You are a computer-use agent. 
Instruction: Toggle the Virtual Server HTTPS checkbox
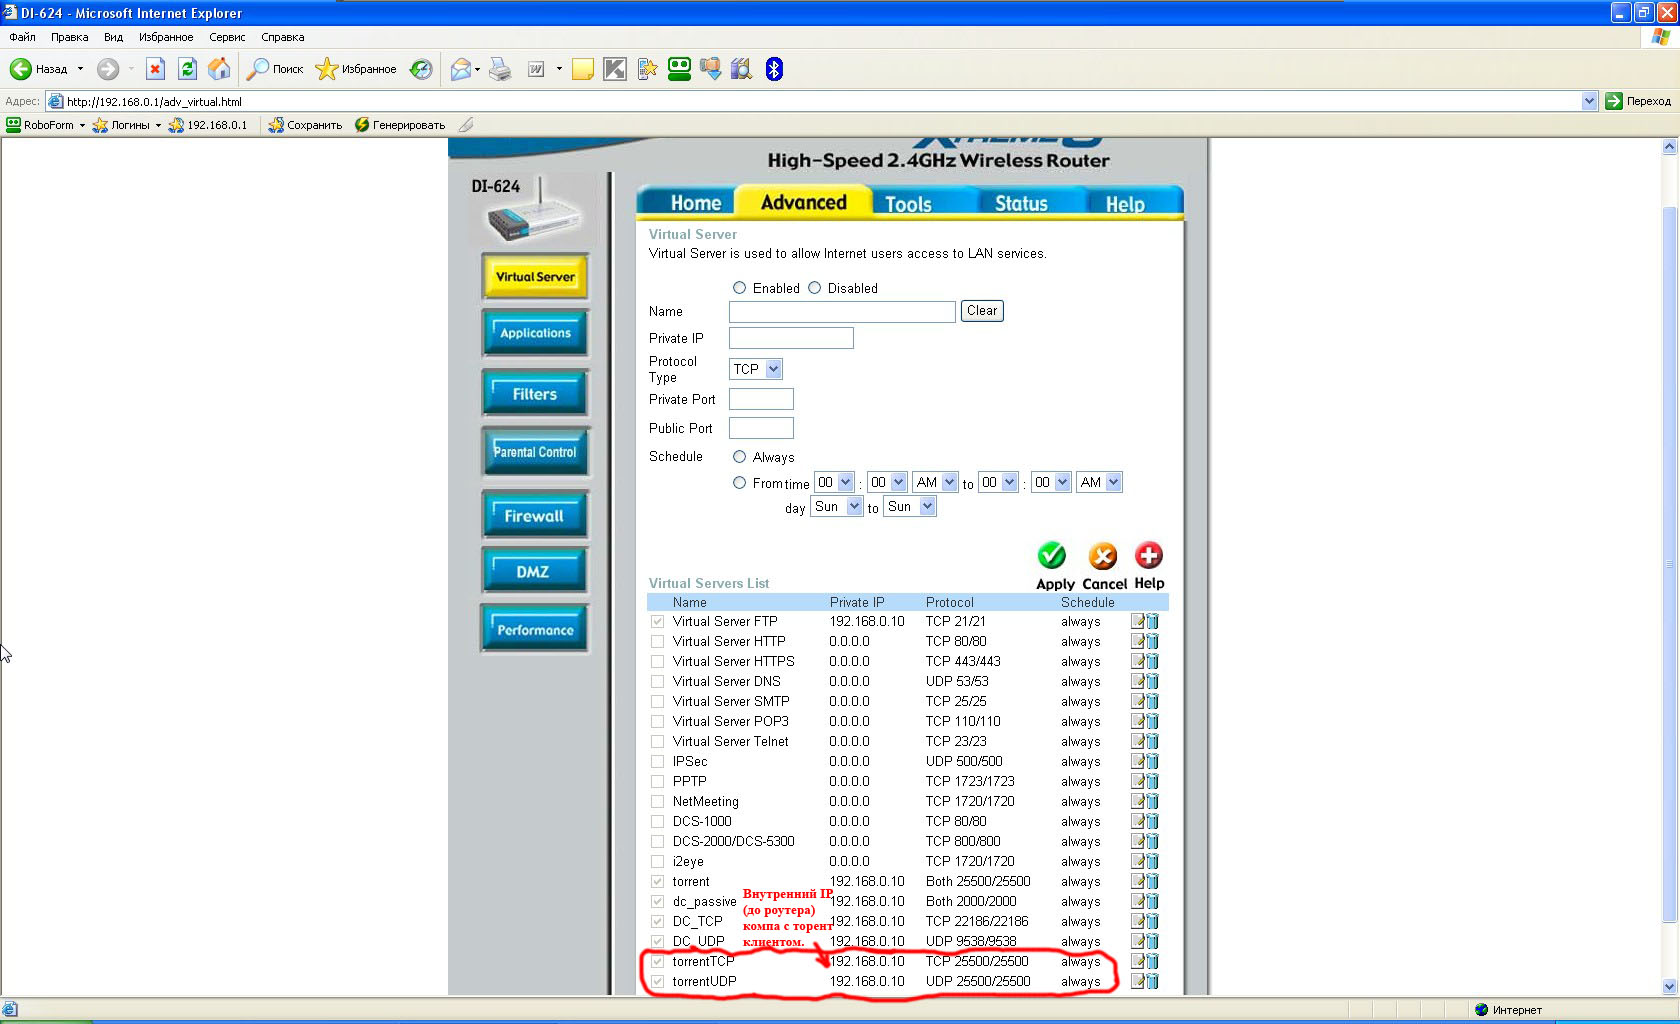657,661
